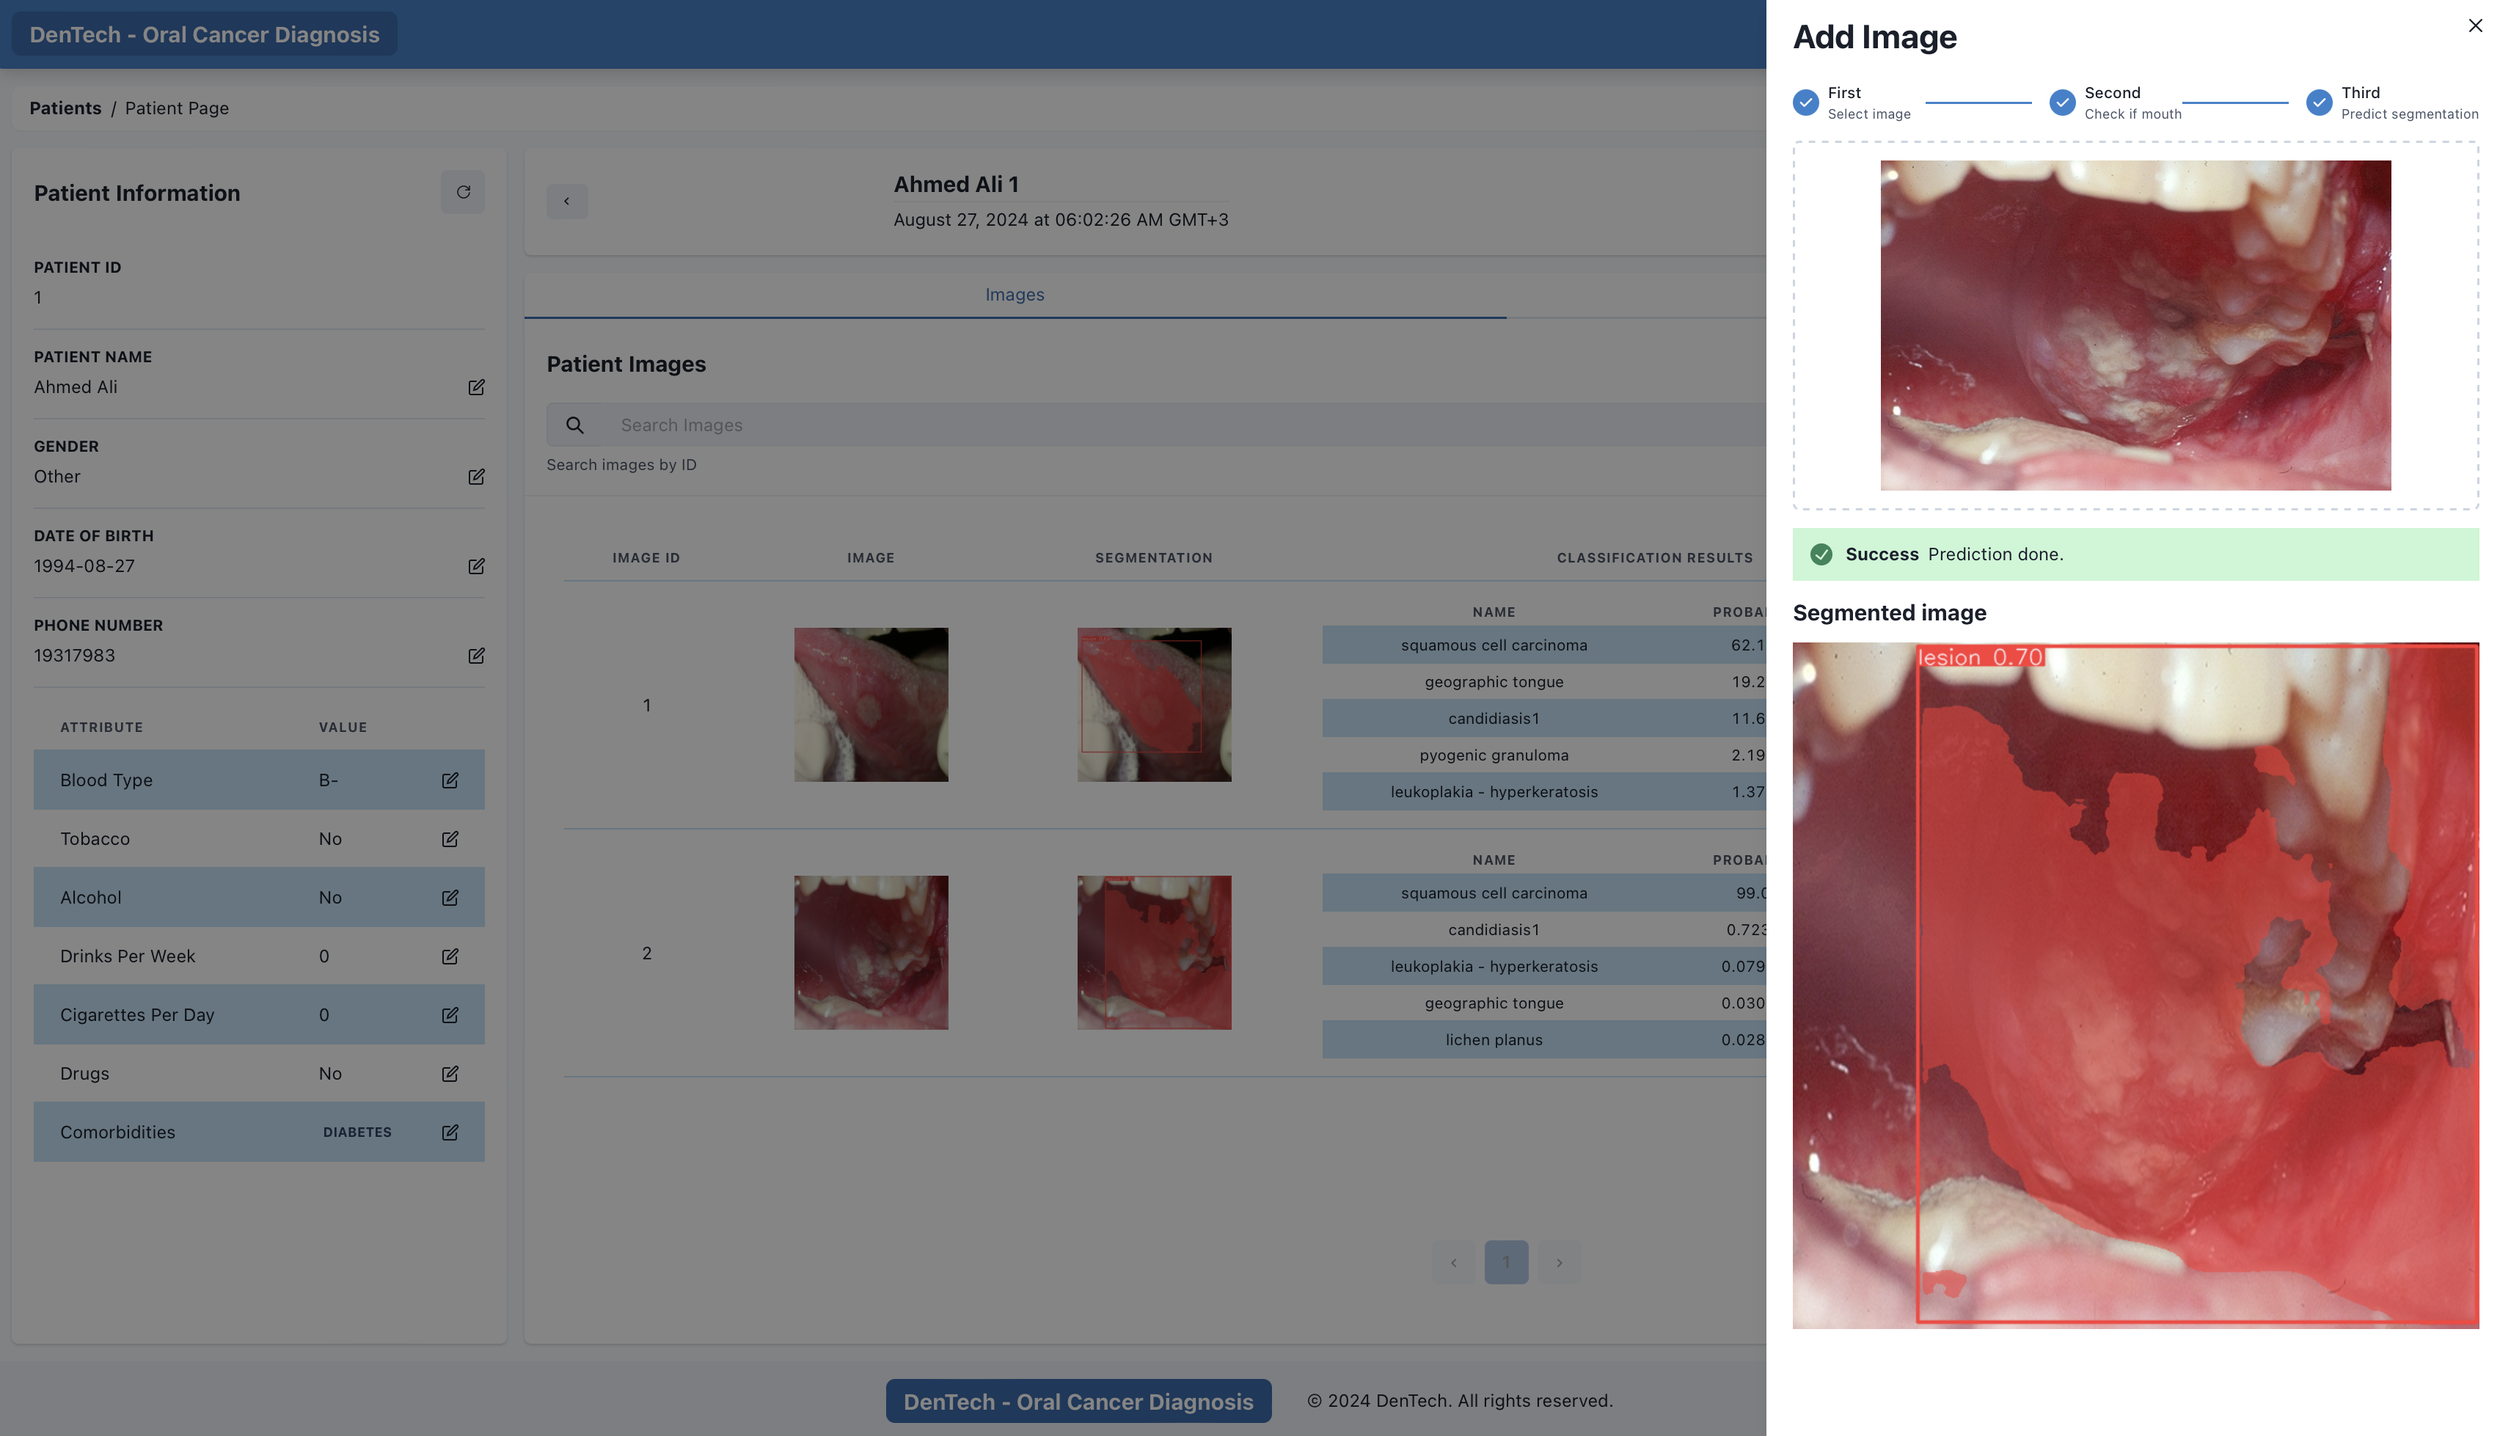The image size is (2500, 1436).
Task: Click the refresh Patient Information icon
Action: pos(462,192)
